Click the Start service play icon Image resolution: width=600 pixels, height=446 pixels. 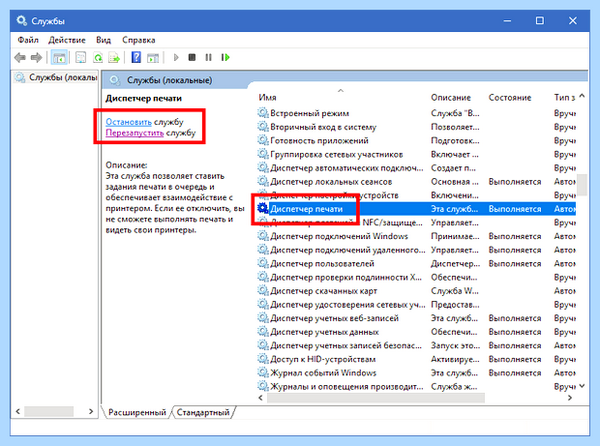pyautogui.click(x=176, y=57)
